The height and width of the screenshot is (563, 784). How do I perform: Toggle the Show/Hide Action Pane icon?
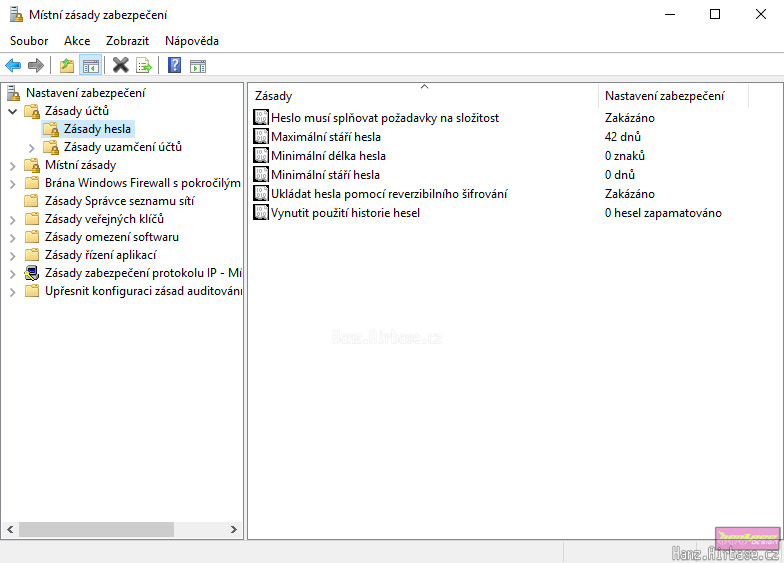click(198, 66)
